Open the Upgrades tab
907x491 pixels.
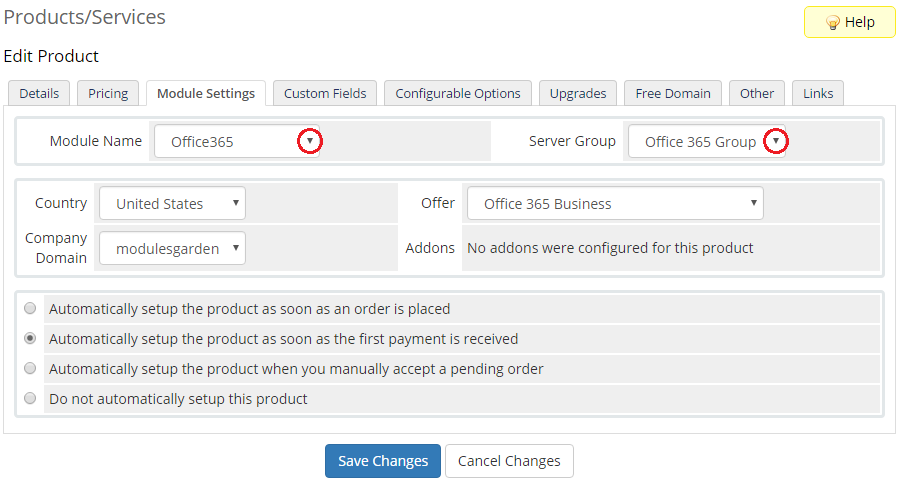pyautogui.click(x=578, y=93)
